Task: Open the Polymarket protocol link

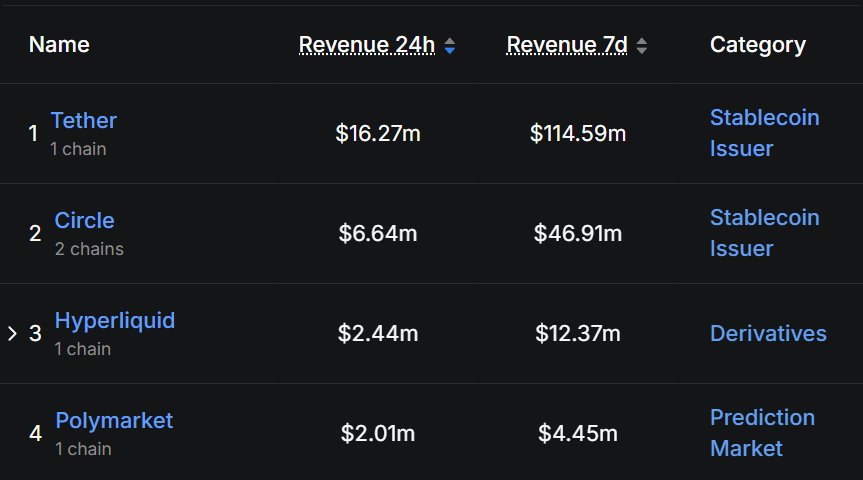Action: (113, 421)
